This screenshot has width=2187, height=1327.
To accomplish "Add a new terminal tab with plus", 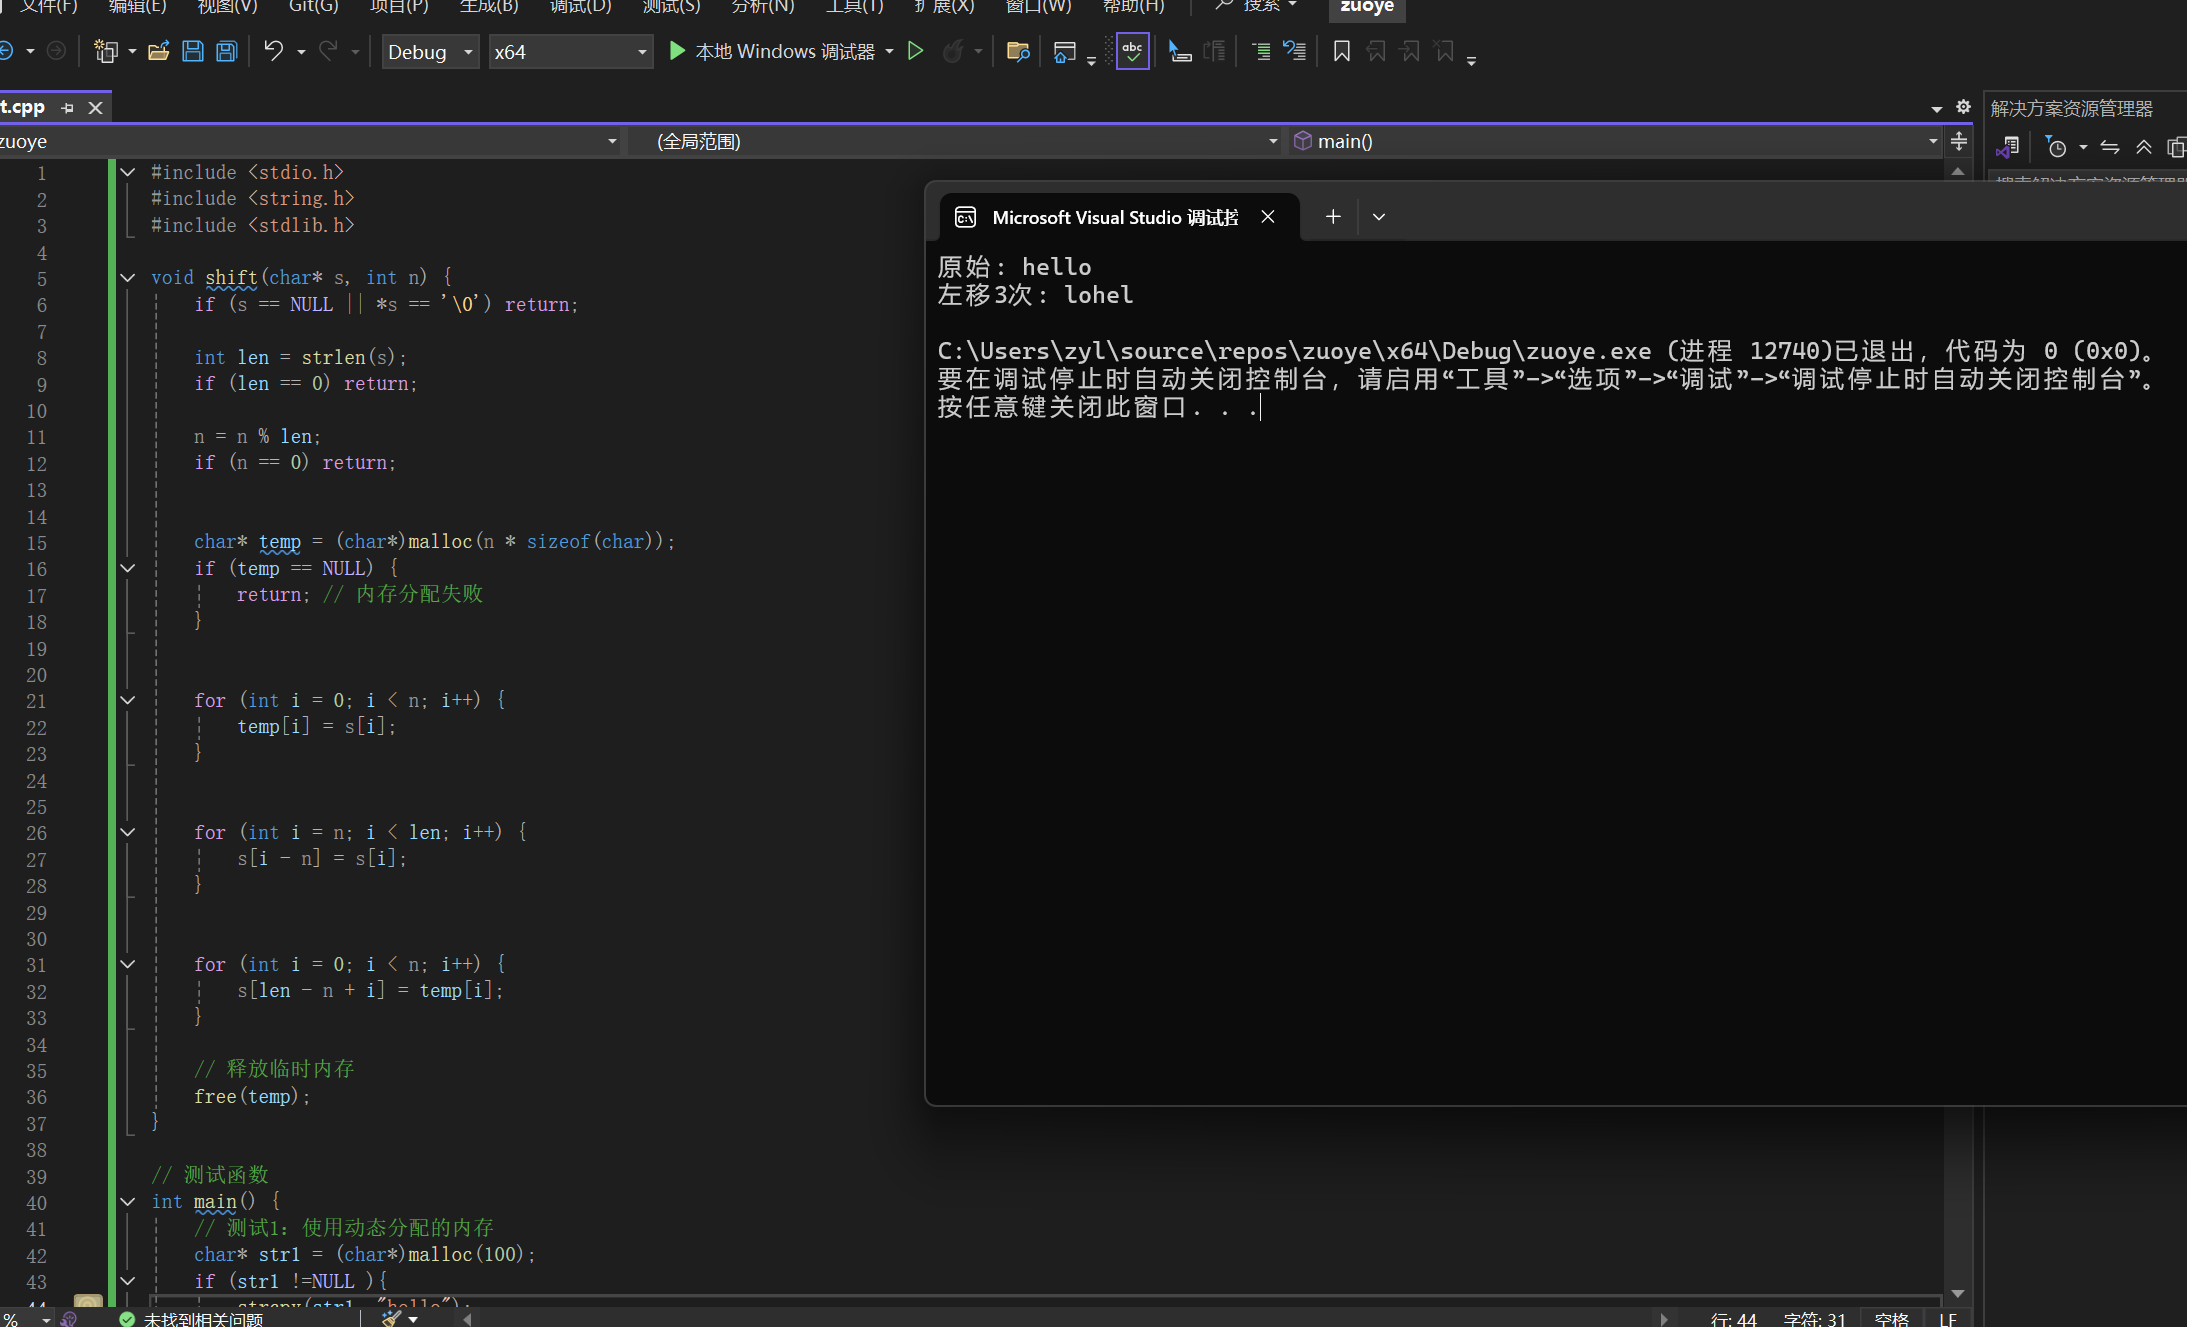I will pyautogui.click(x=1333, y=217).
